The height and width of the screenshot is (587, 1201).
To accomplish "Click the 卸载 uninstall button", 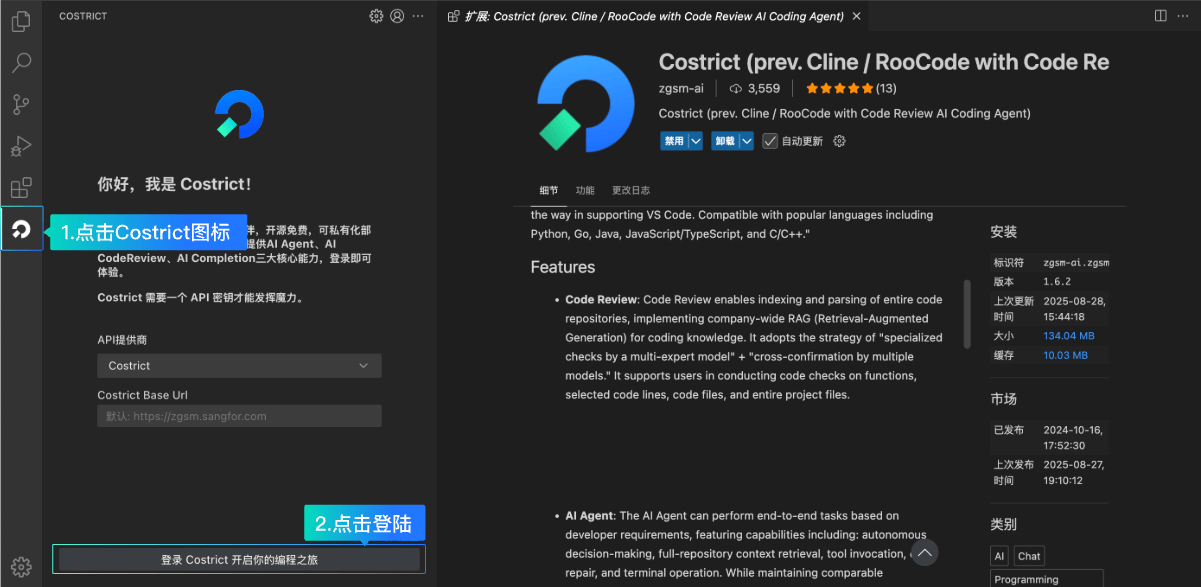I will click(724, 141).
